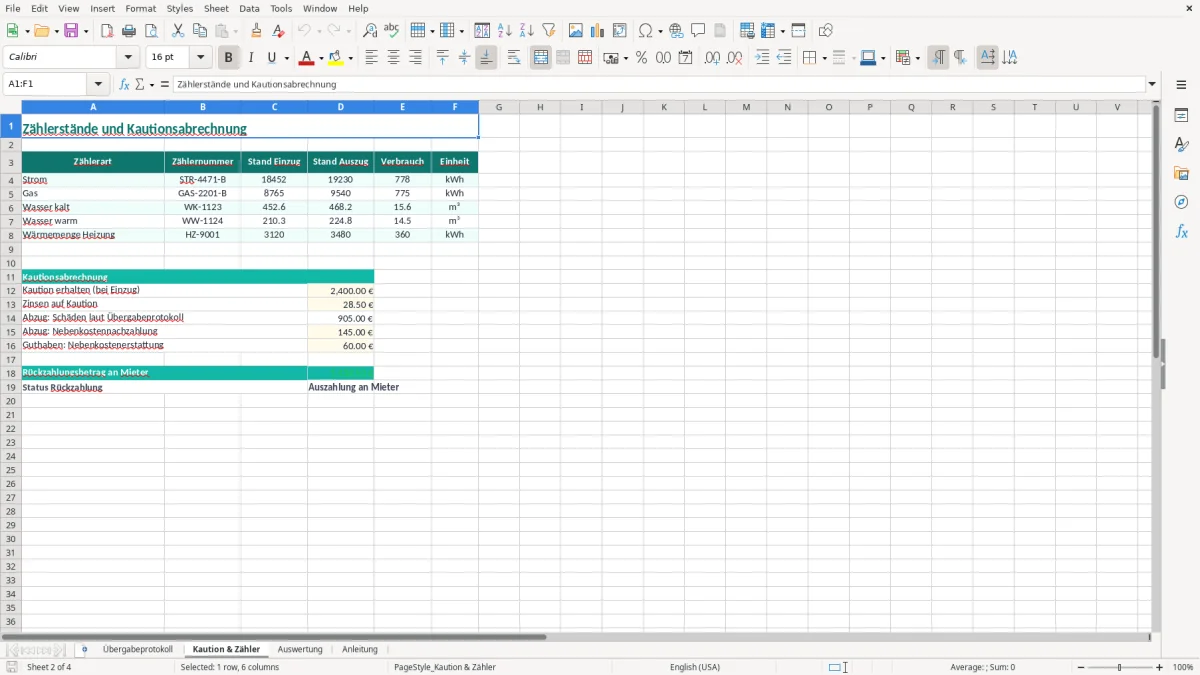
Task: Toggle Merge and Center Cells
Action: [541, 58]
